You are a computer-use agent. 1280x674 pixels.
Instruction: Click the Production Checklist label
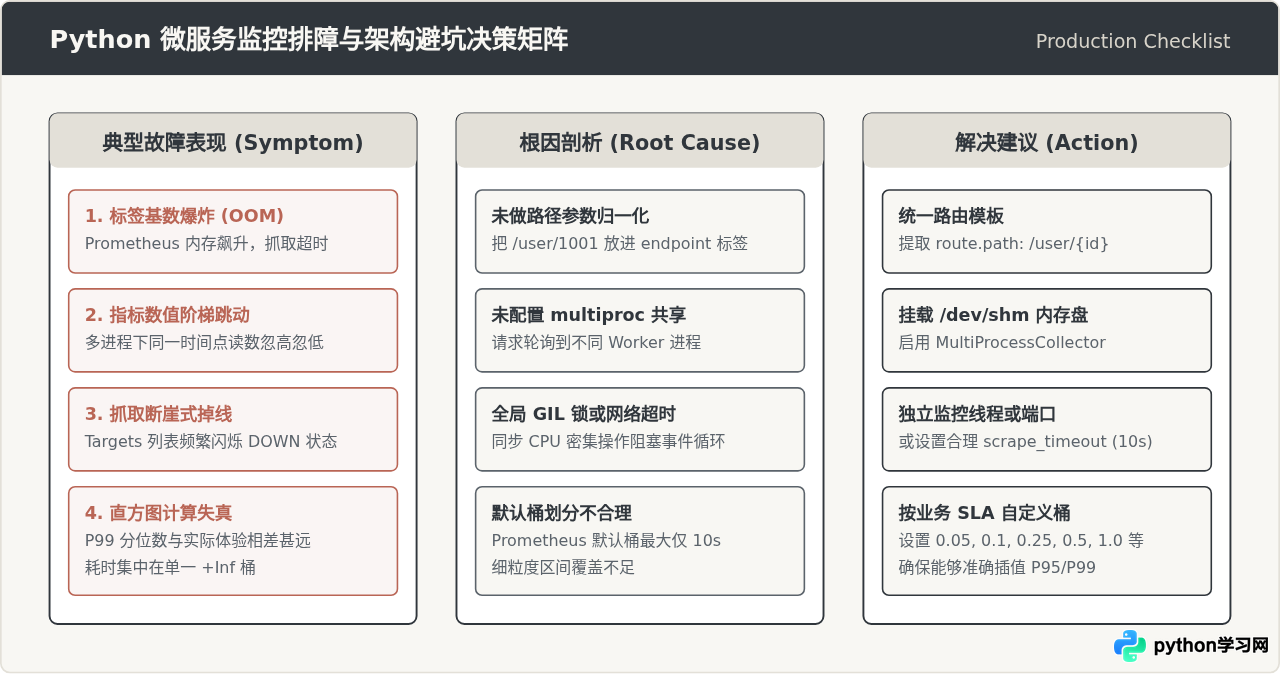point(1133,41)
